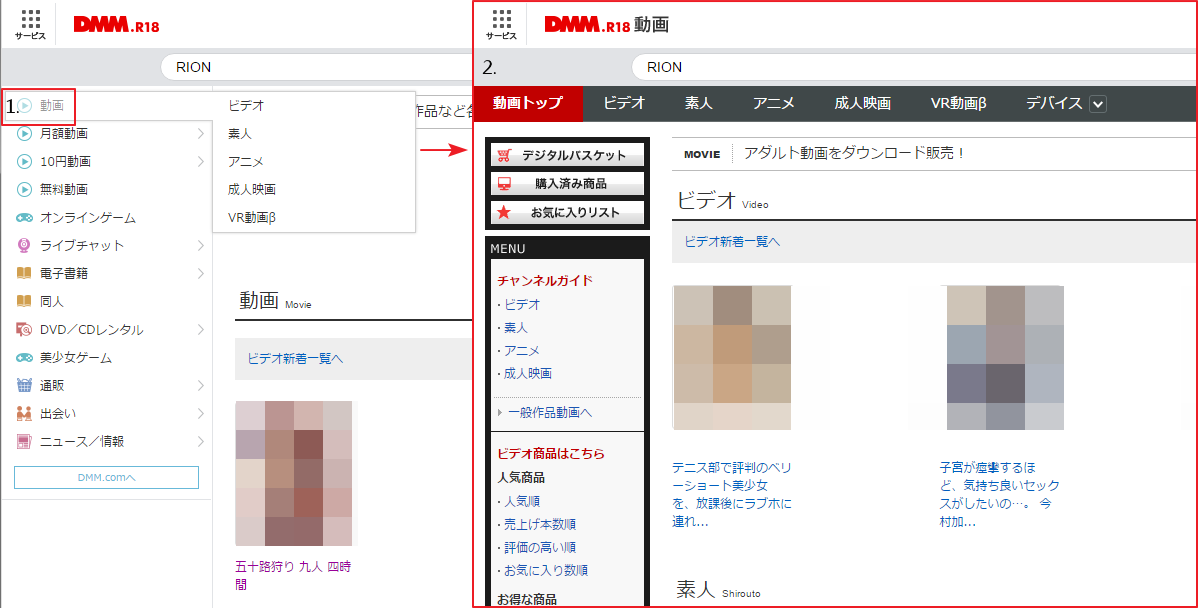
Task: Click the people icon beside 出会い
Action: click(24, 413)
